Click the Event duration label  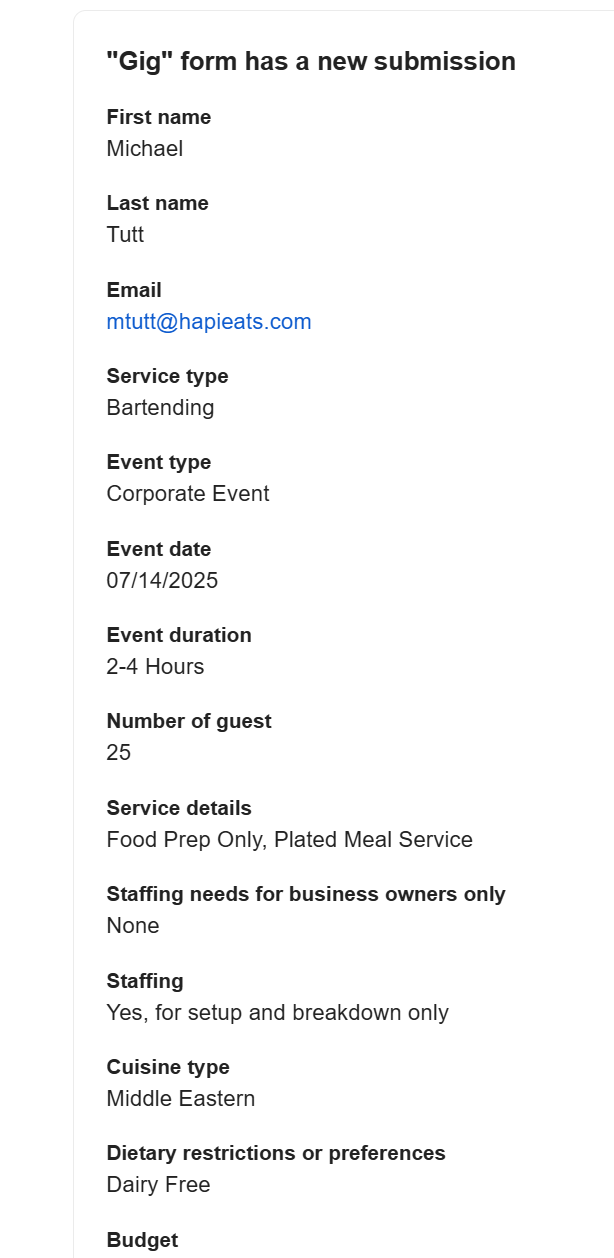tap(179, 635)
